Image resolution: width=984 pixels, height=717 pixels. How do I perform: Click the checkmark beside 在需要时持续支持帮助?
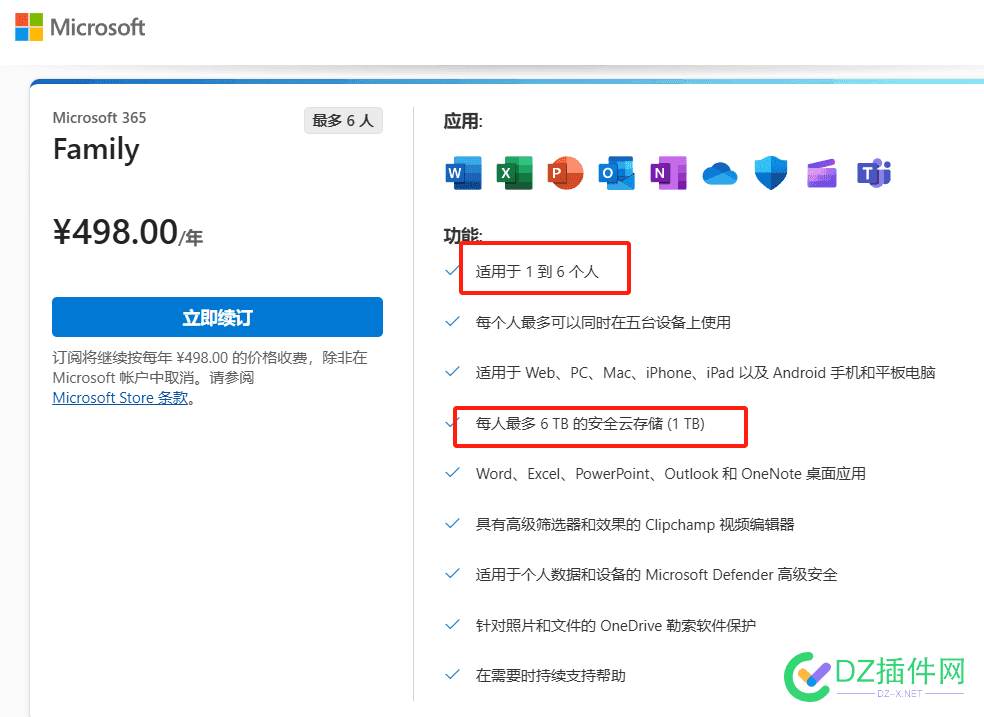pyautogui.click(x=452, y=675)
